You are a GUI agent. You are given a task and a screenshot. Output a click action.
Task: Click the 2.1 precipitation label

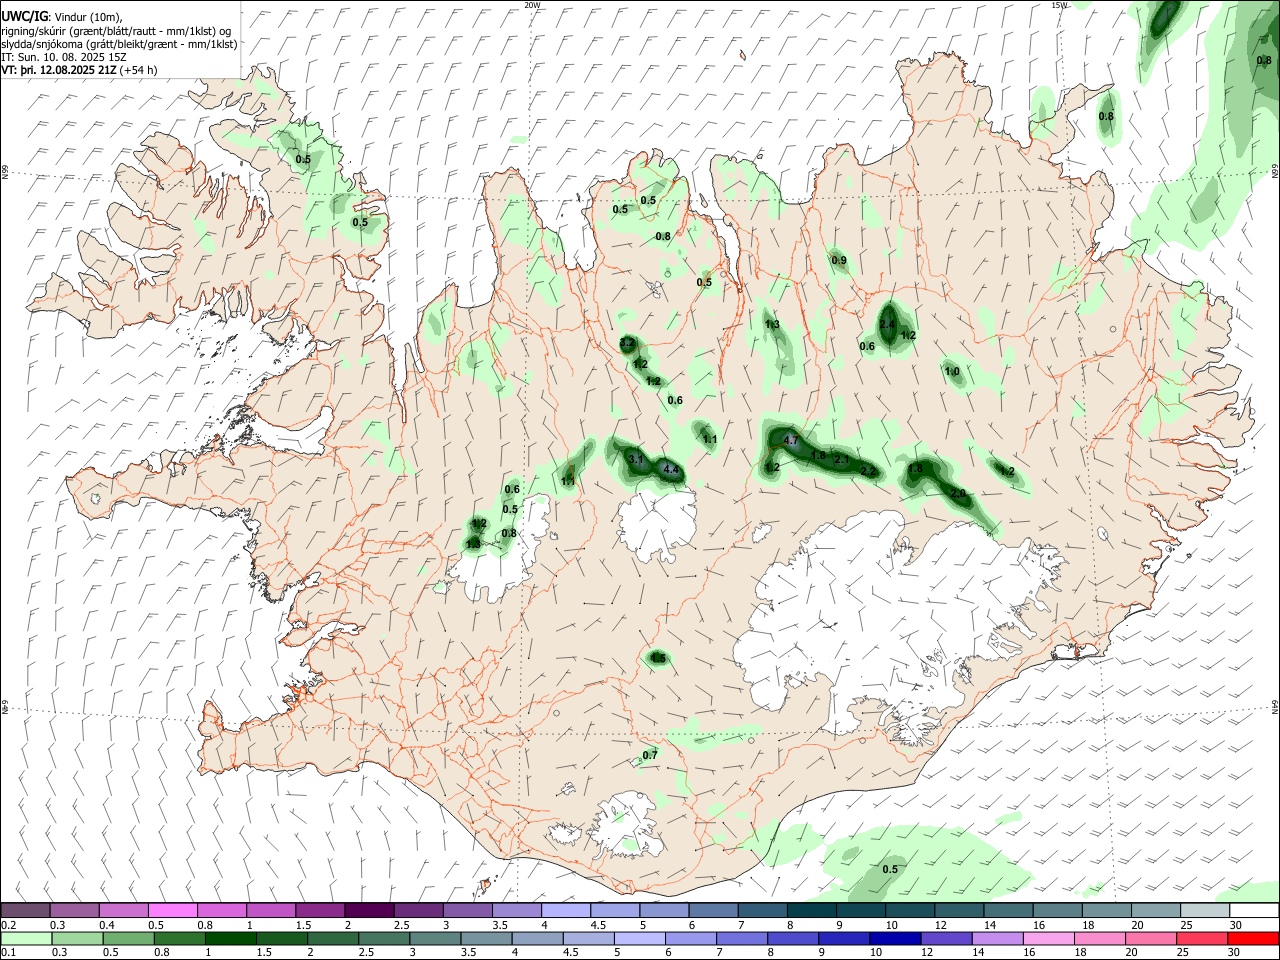[841, 460]
